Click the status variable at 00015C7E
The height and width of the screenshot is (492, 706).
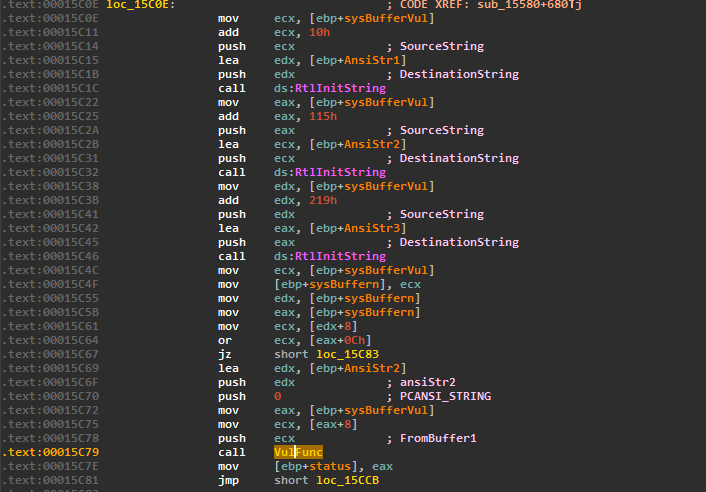(x=330, y=466)
